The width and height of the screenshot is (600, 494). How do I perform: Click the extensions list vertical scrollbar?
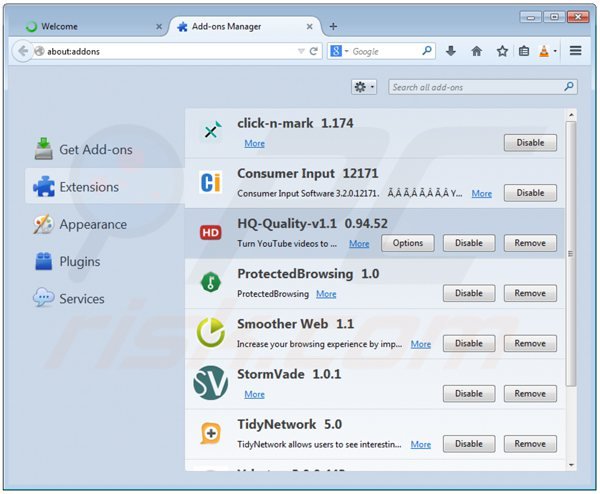[x=571, y=250]
